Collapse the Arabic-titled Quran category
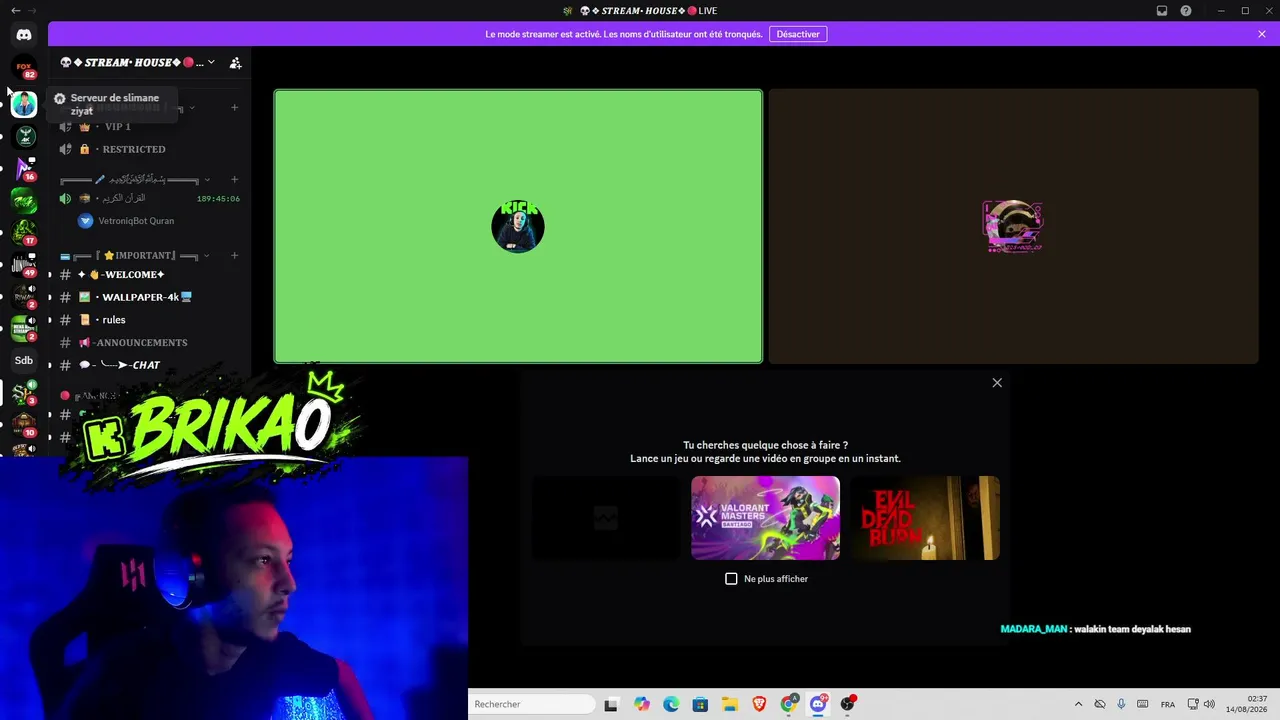This screenshot has width=1280, height=720. 207,180
